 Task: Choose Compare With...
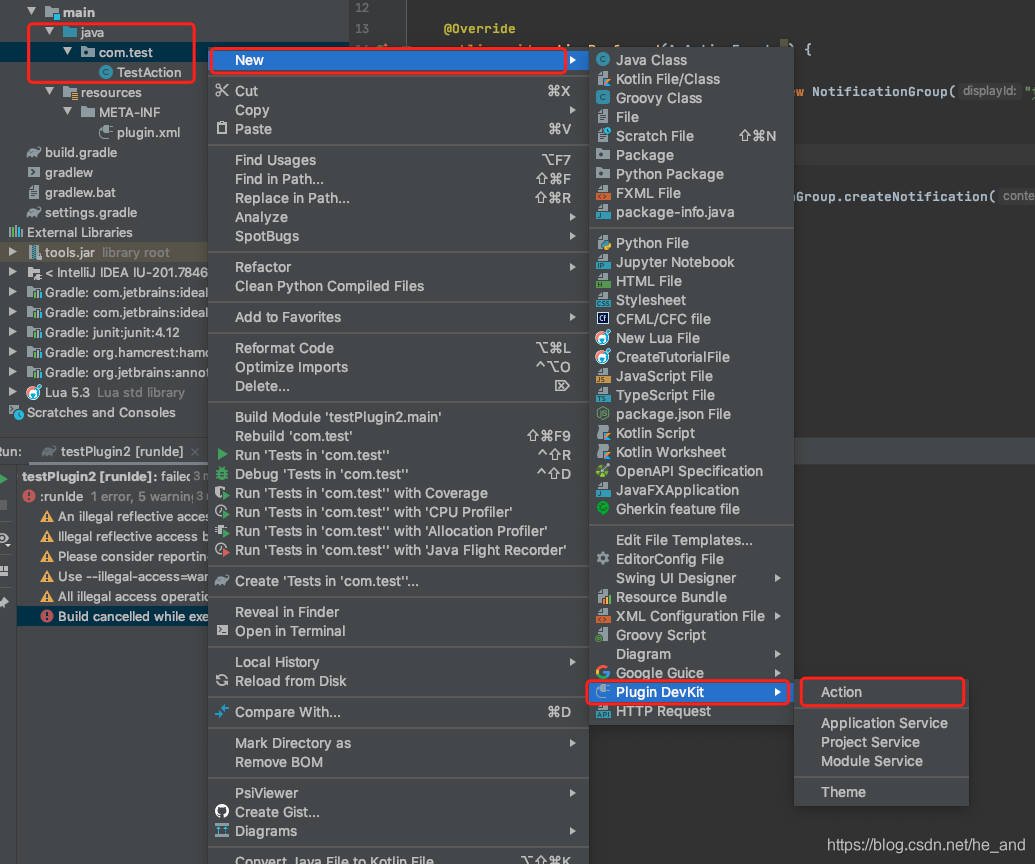click(x=398, y=712)
